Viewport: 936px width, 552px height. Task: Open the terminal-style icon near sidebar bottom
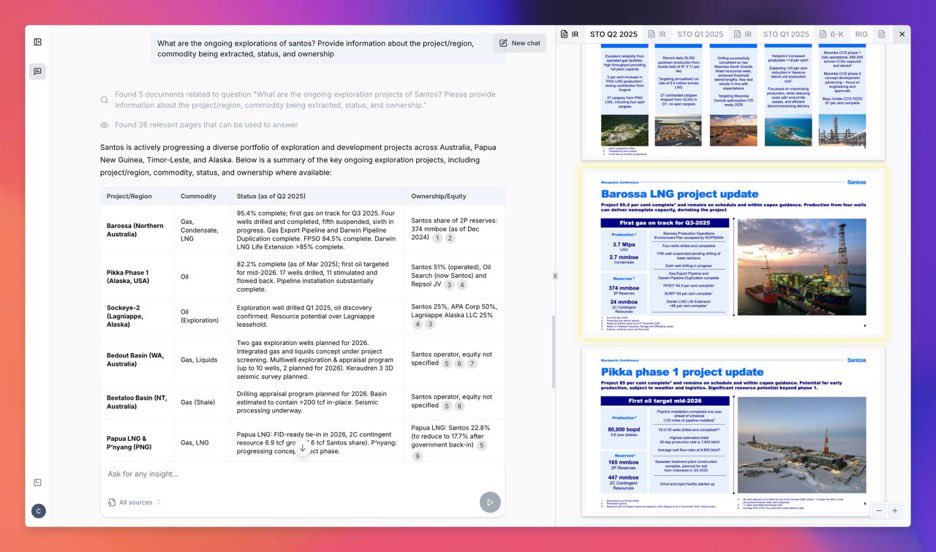[38, 482]
